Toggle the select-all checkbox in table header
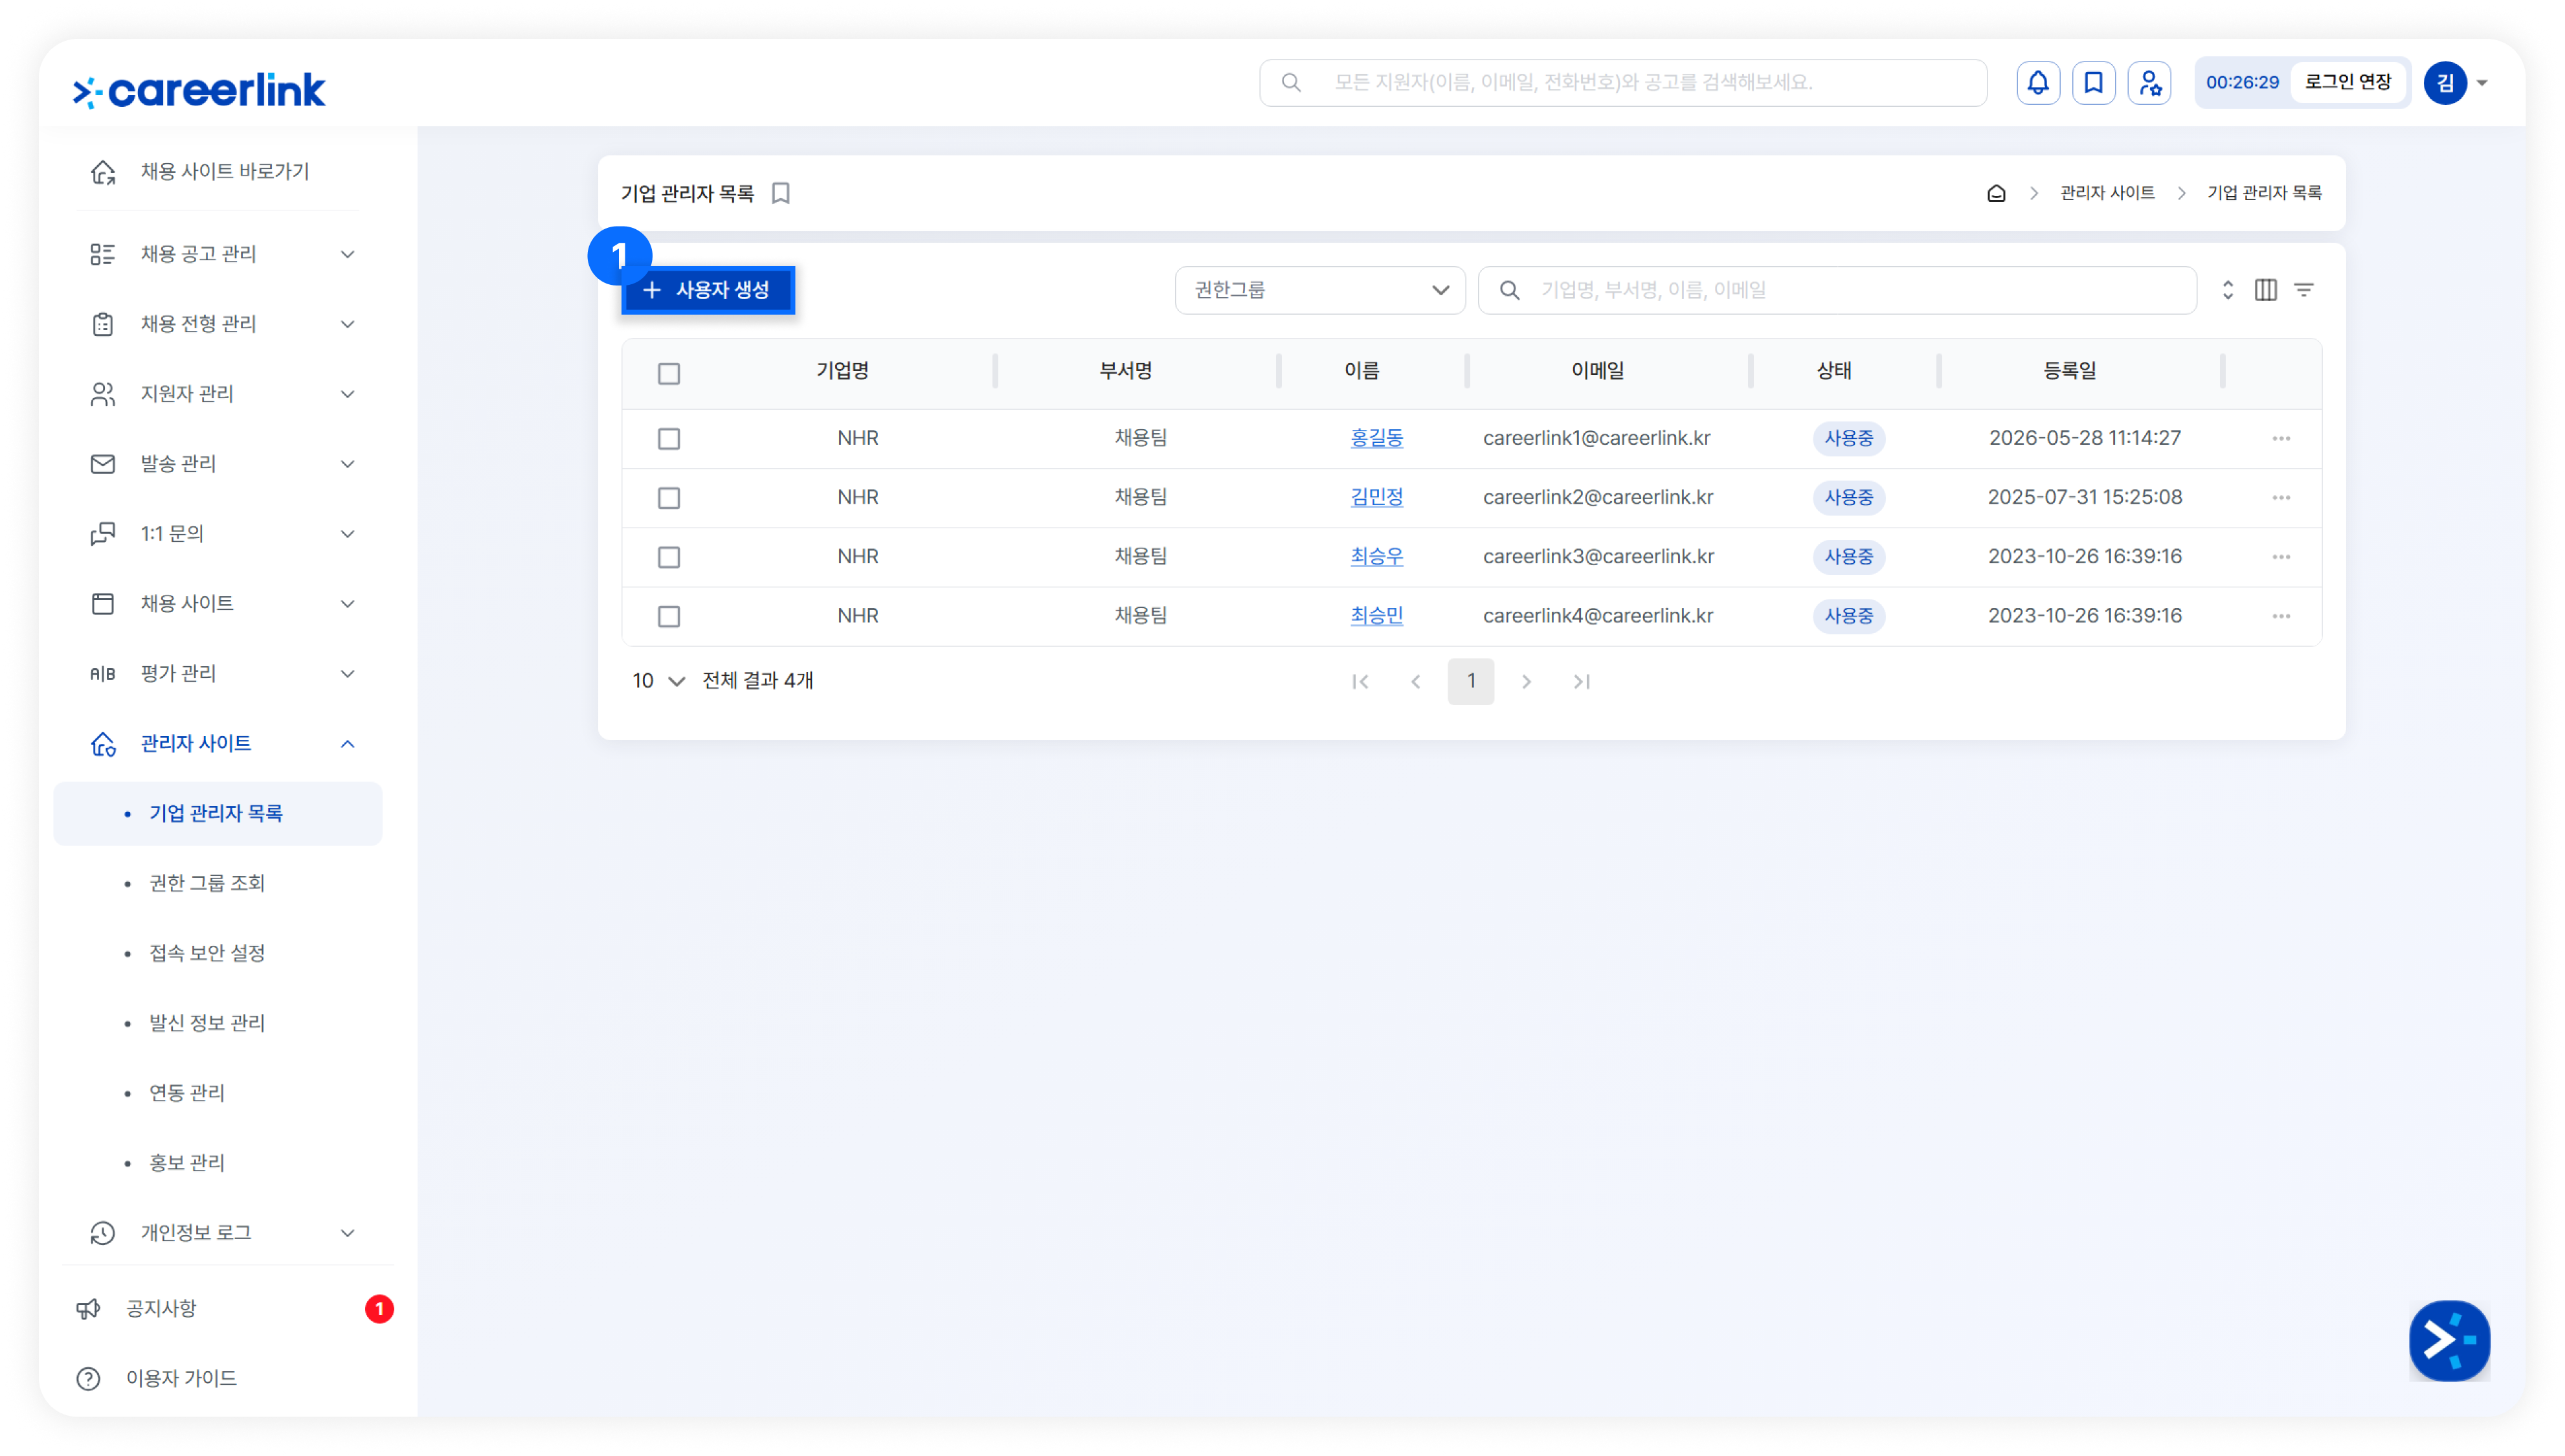This screenshot has height=1456, width=2565. coord(669,373)
